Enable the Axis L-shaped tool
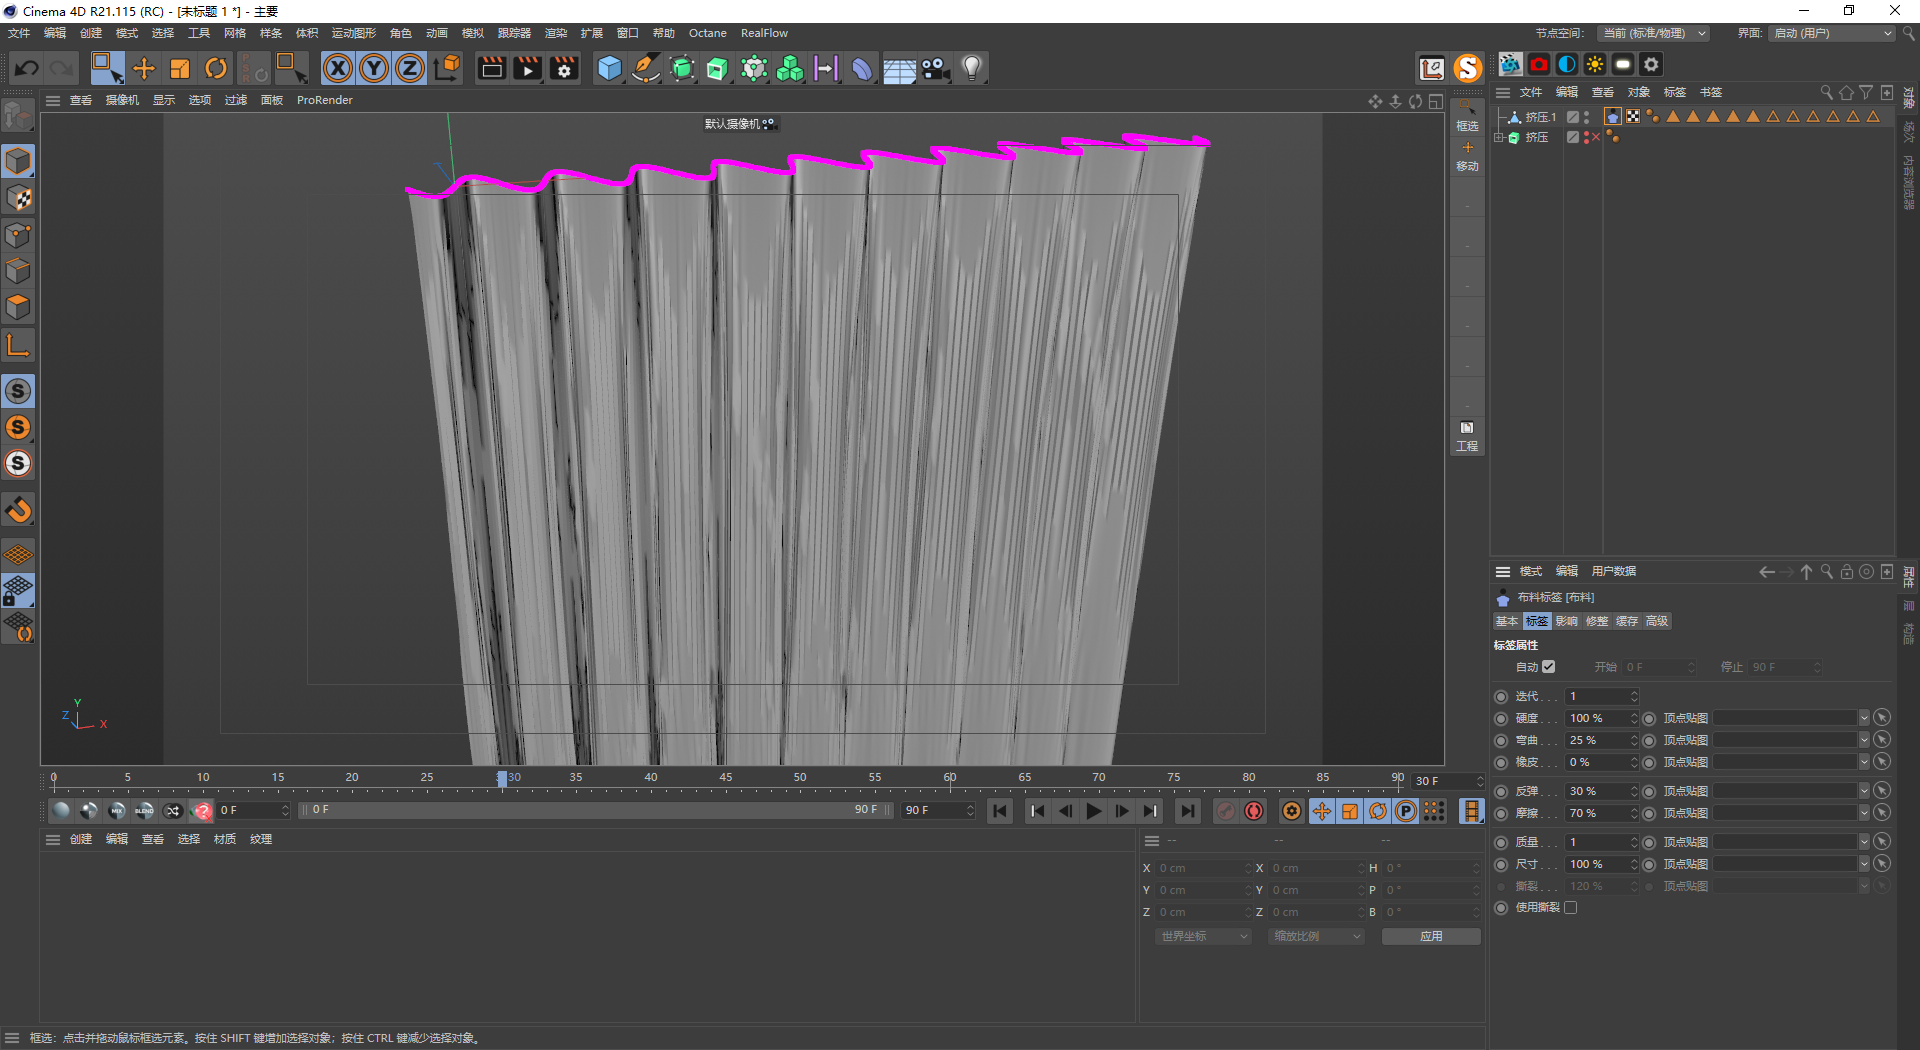The width and height of the screenshot is (1920, 1050). pos(18,345)
